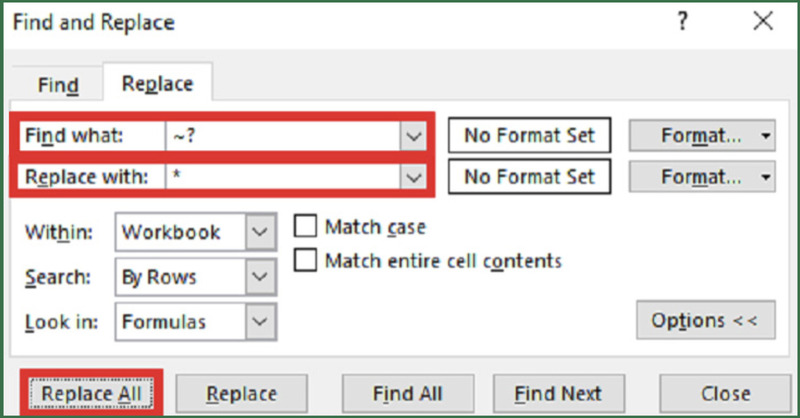
Task: Switch to the Find tab
Action: coord(58,85)
